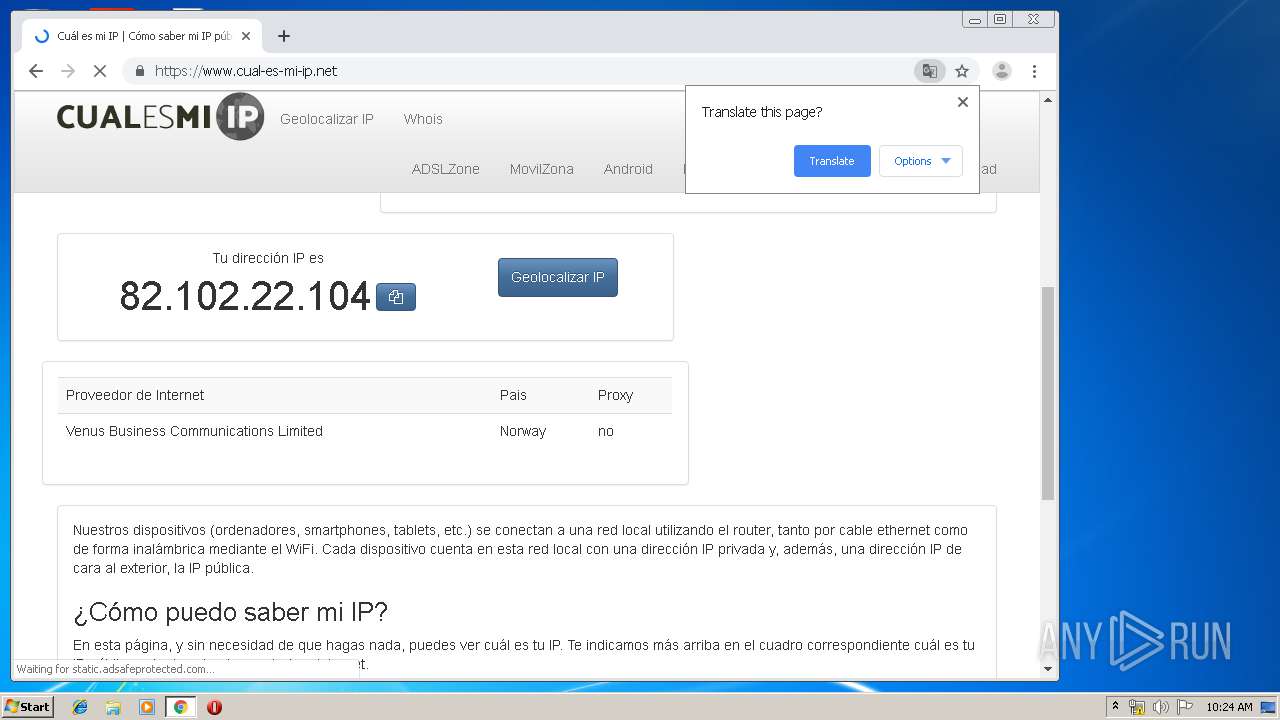1280x720 pixels.
Task: Open the Chrome three-dot menu
Action: tap(1034, 71)
